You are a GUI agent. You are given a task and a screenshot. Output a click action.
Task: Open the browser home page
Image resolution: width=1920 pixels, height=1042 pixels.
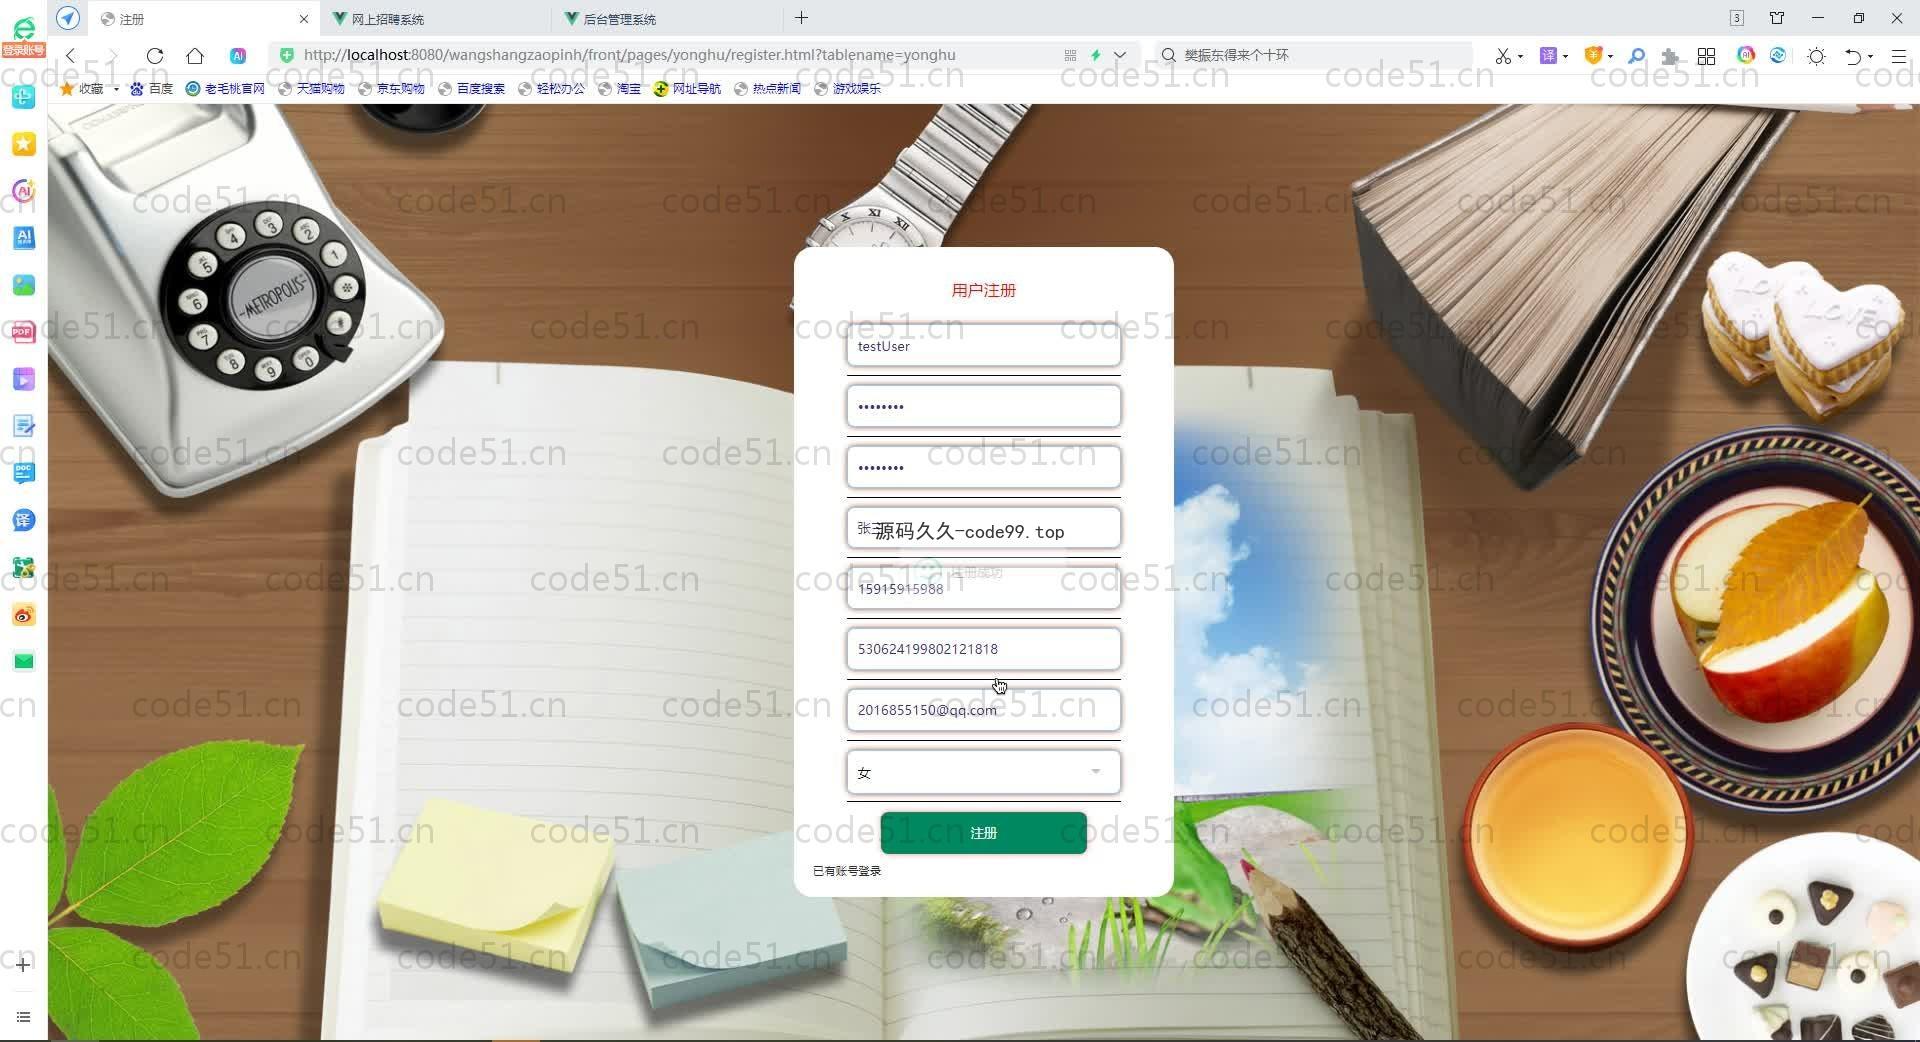pos(195,56)
